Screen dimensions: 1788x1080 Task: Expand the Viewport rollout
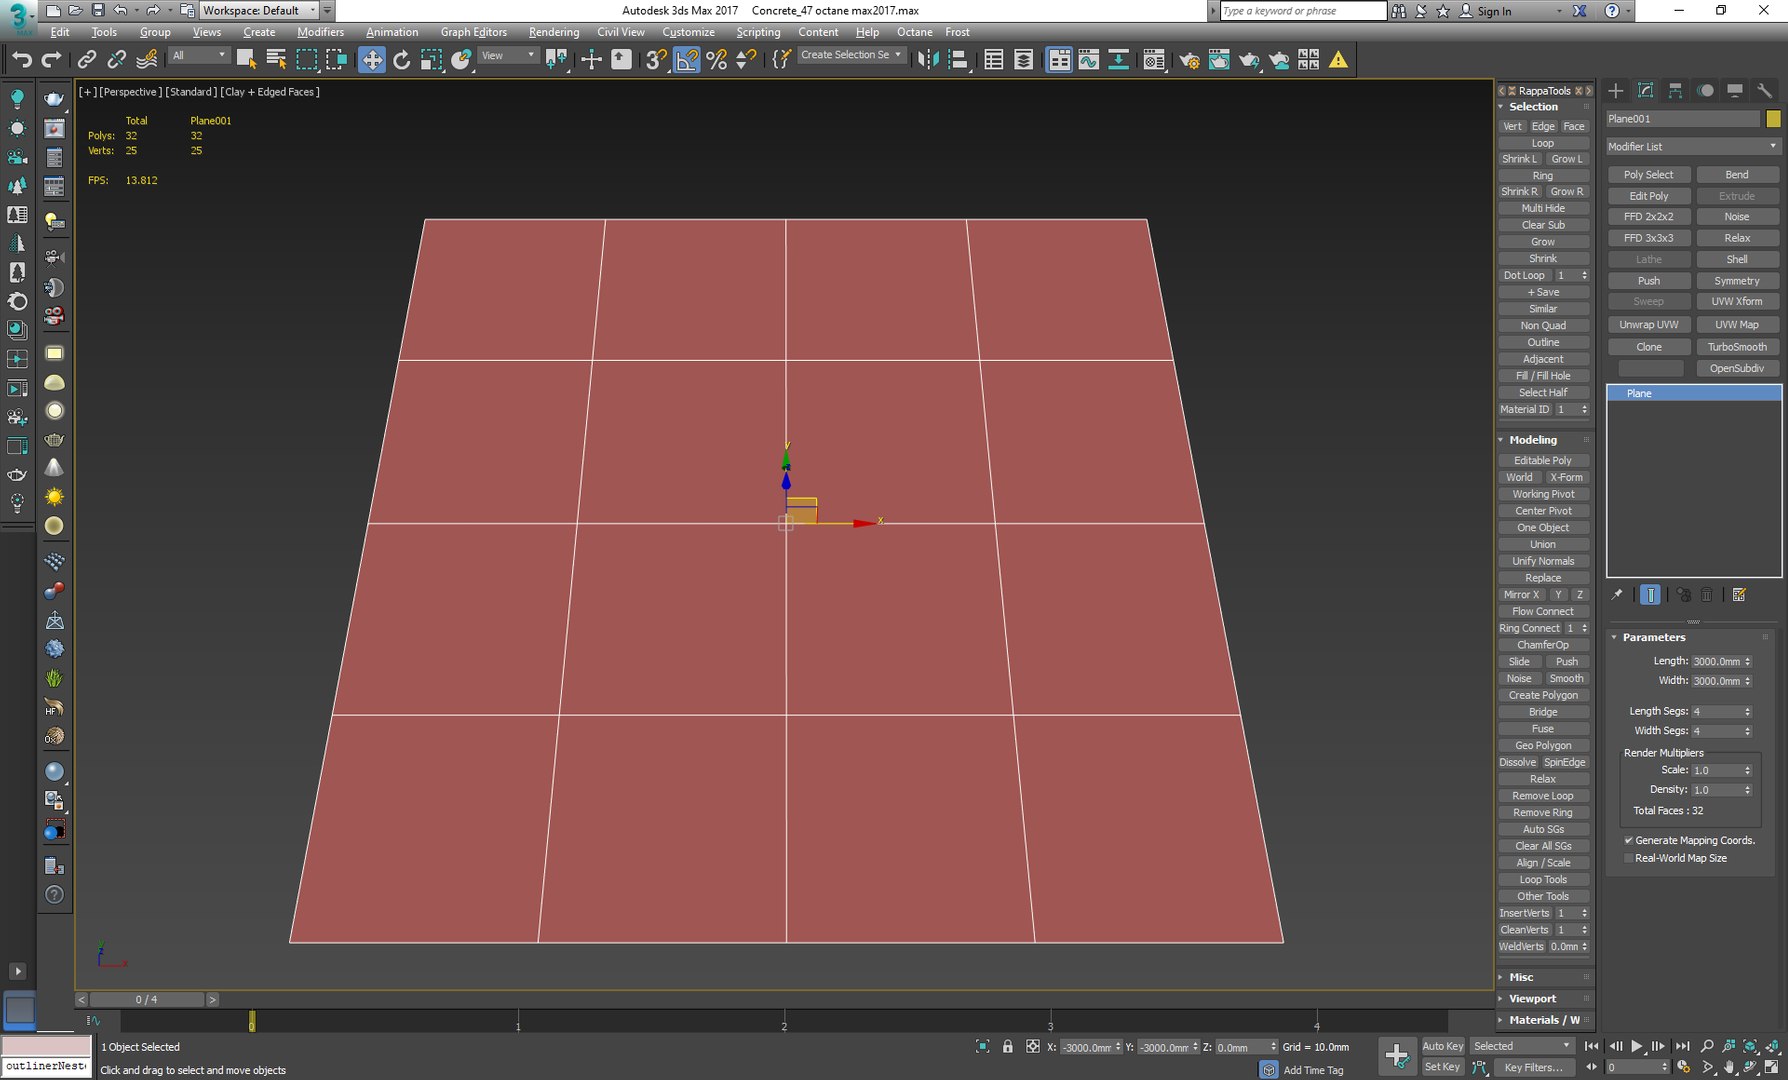1532,998
